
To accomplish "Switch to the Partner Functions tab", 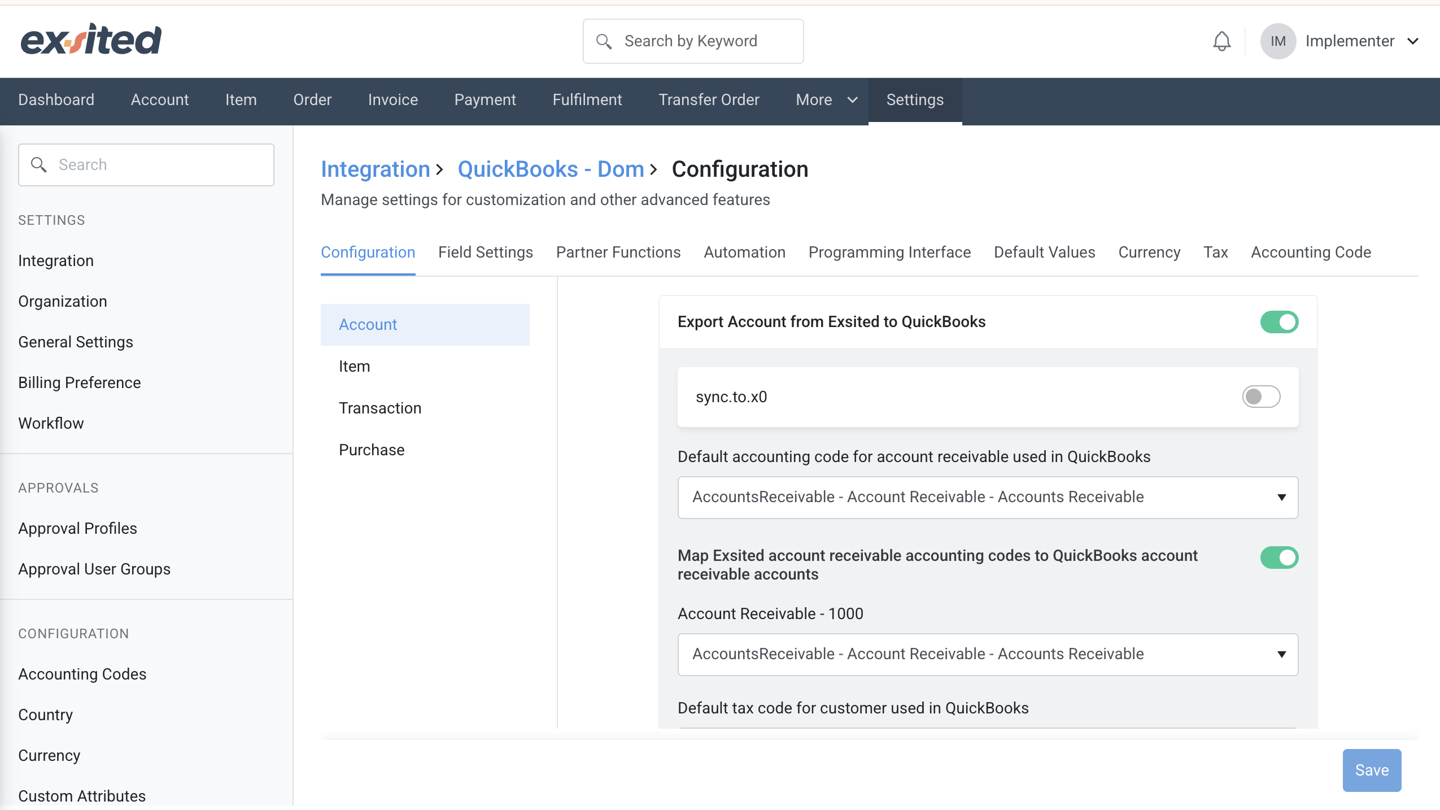I will 618,252.
